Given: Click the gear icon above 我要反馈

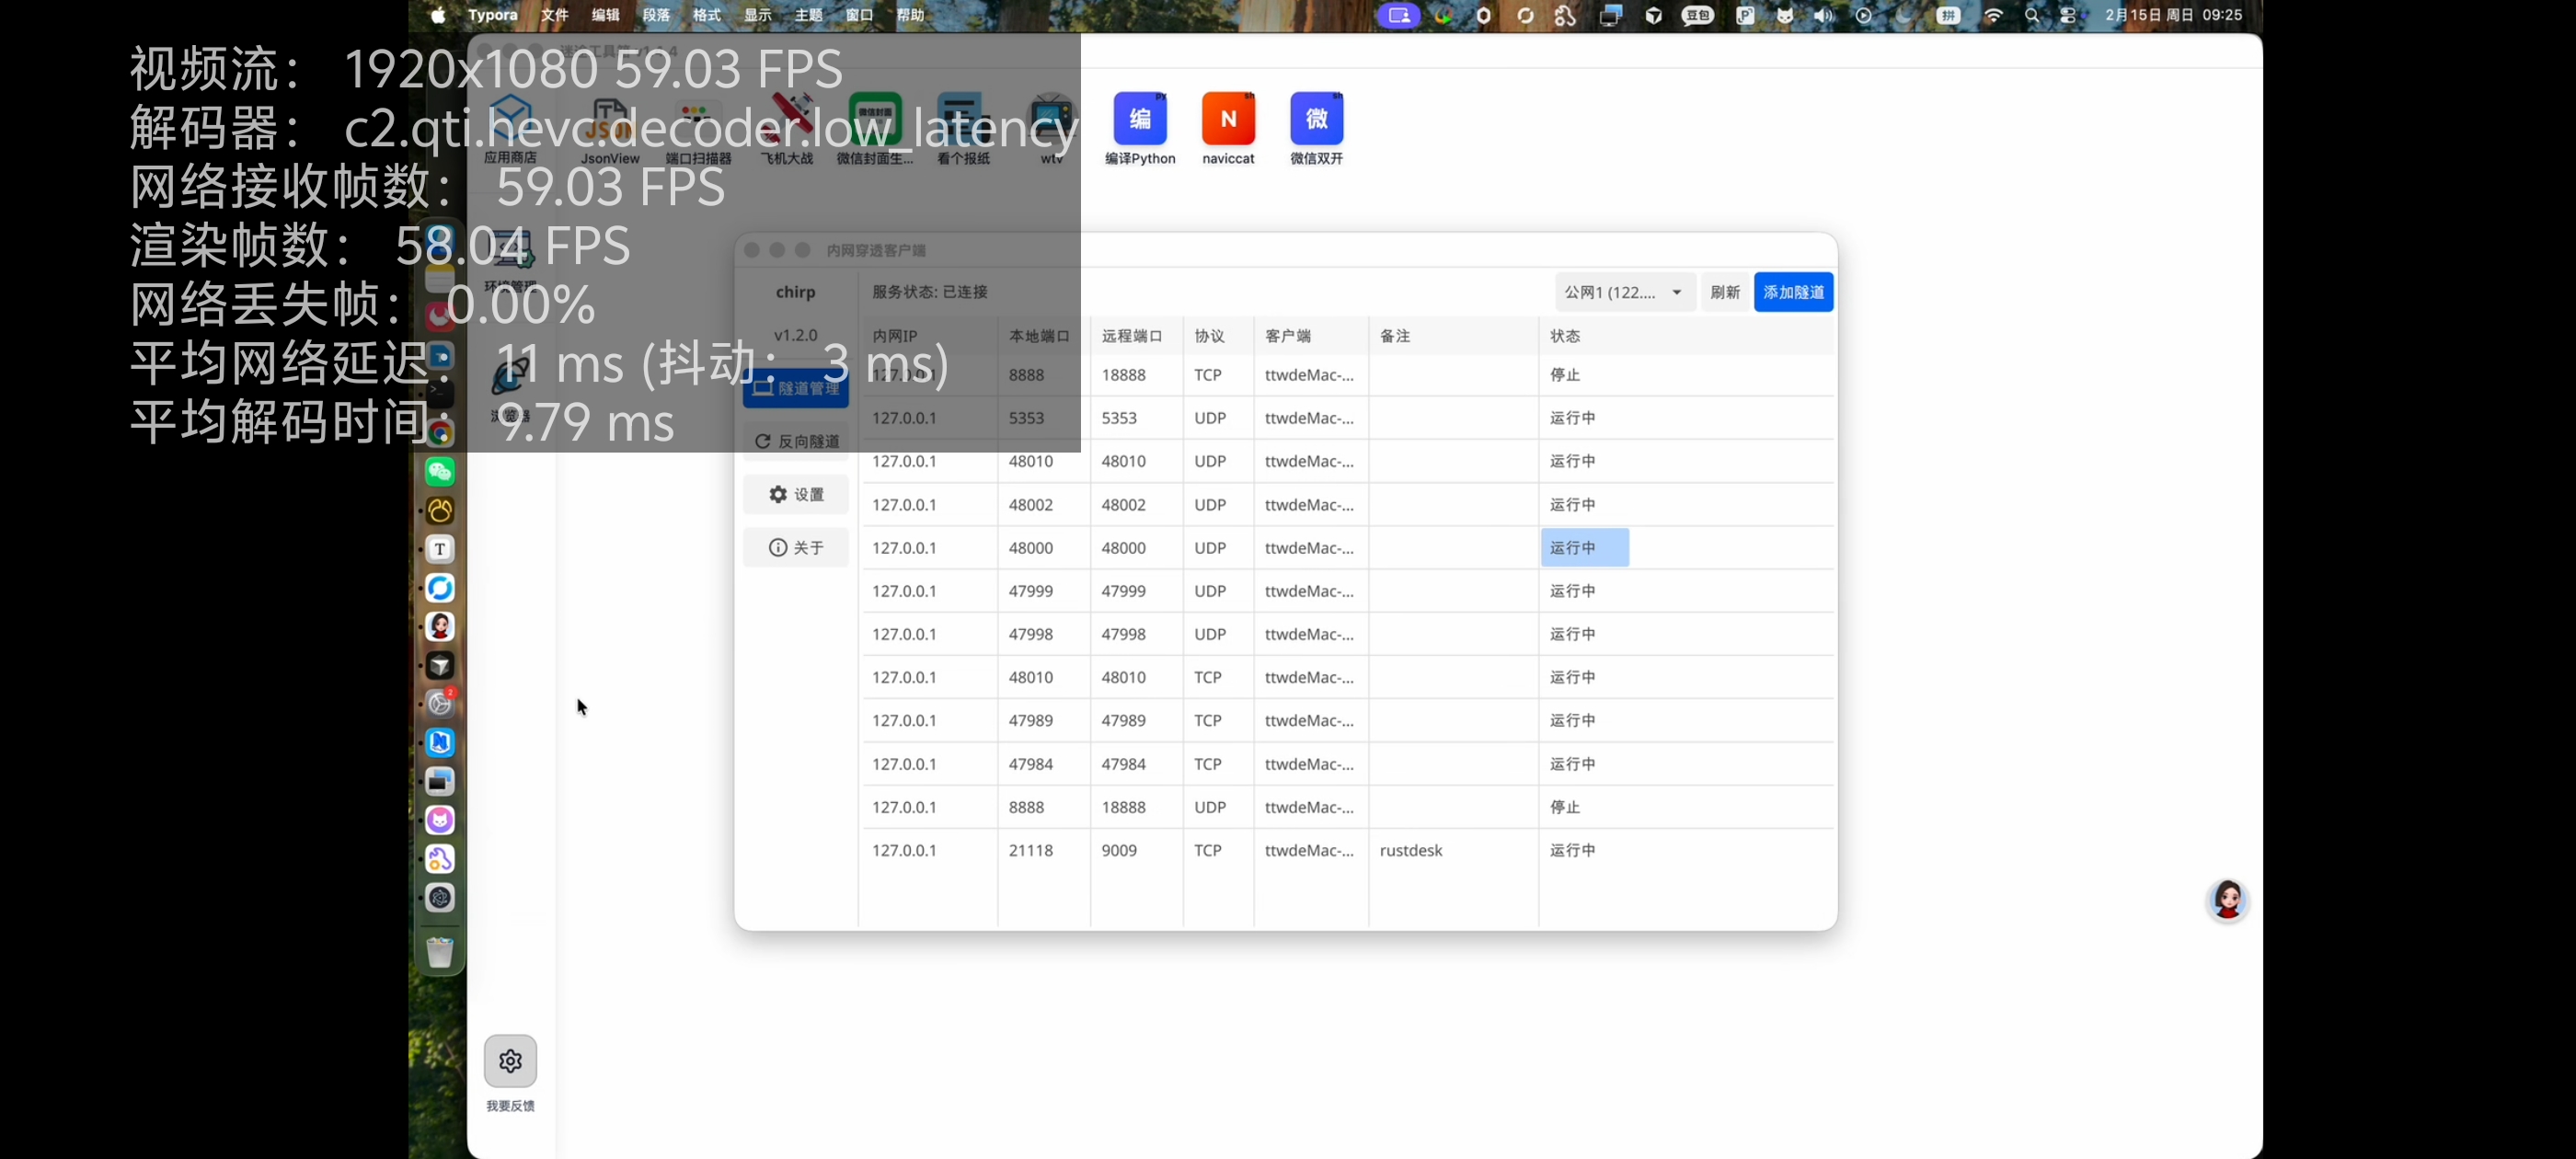Looking at the screenshot, I should 510,1061.
